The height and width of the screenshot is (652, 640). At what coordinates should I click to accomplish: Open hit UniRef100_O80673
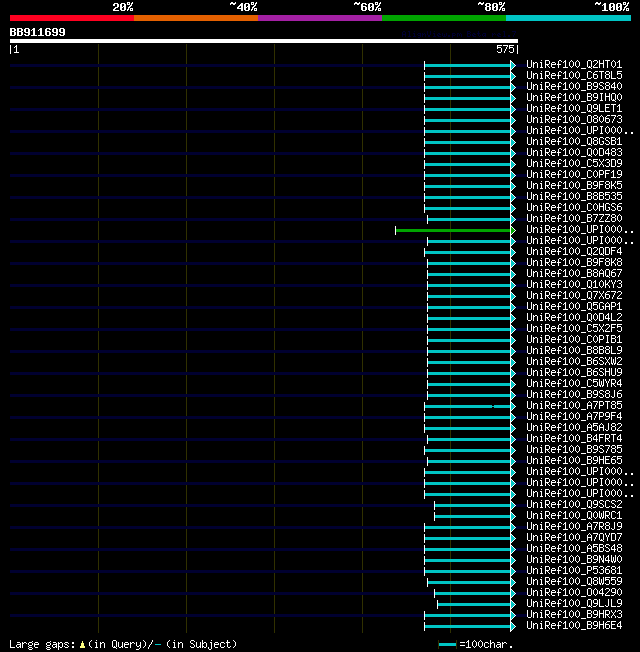pos(574,119)
